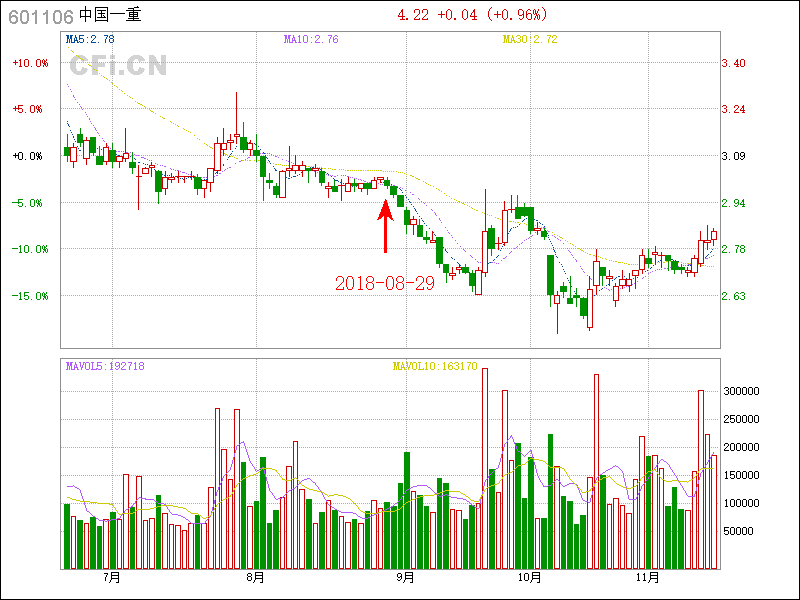
Task: Select the MA30:2.72 indicator label
Action: [530, 39]
